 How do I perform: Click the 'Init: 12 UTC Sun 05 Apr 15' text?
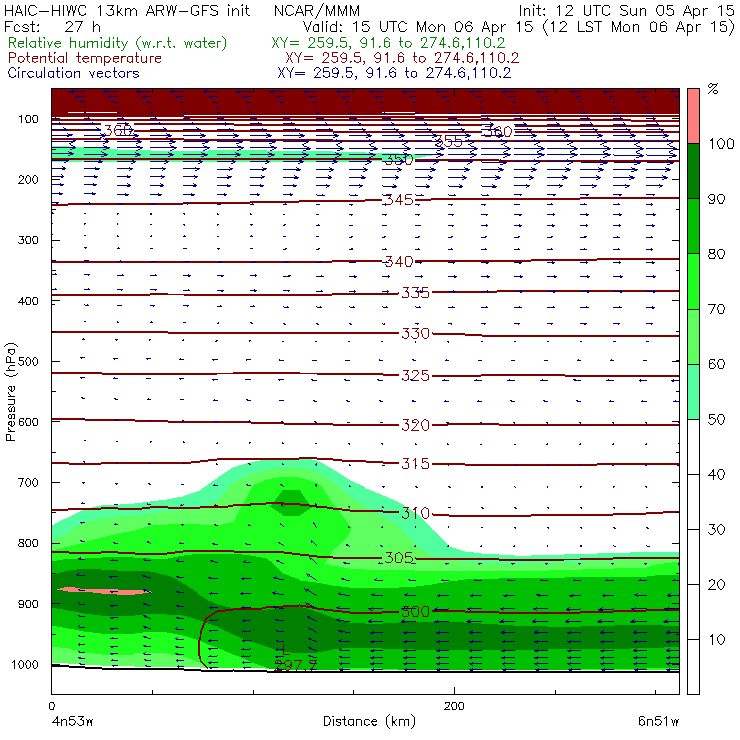pos(626,10)
